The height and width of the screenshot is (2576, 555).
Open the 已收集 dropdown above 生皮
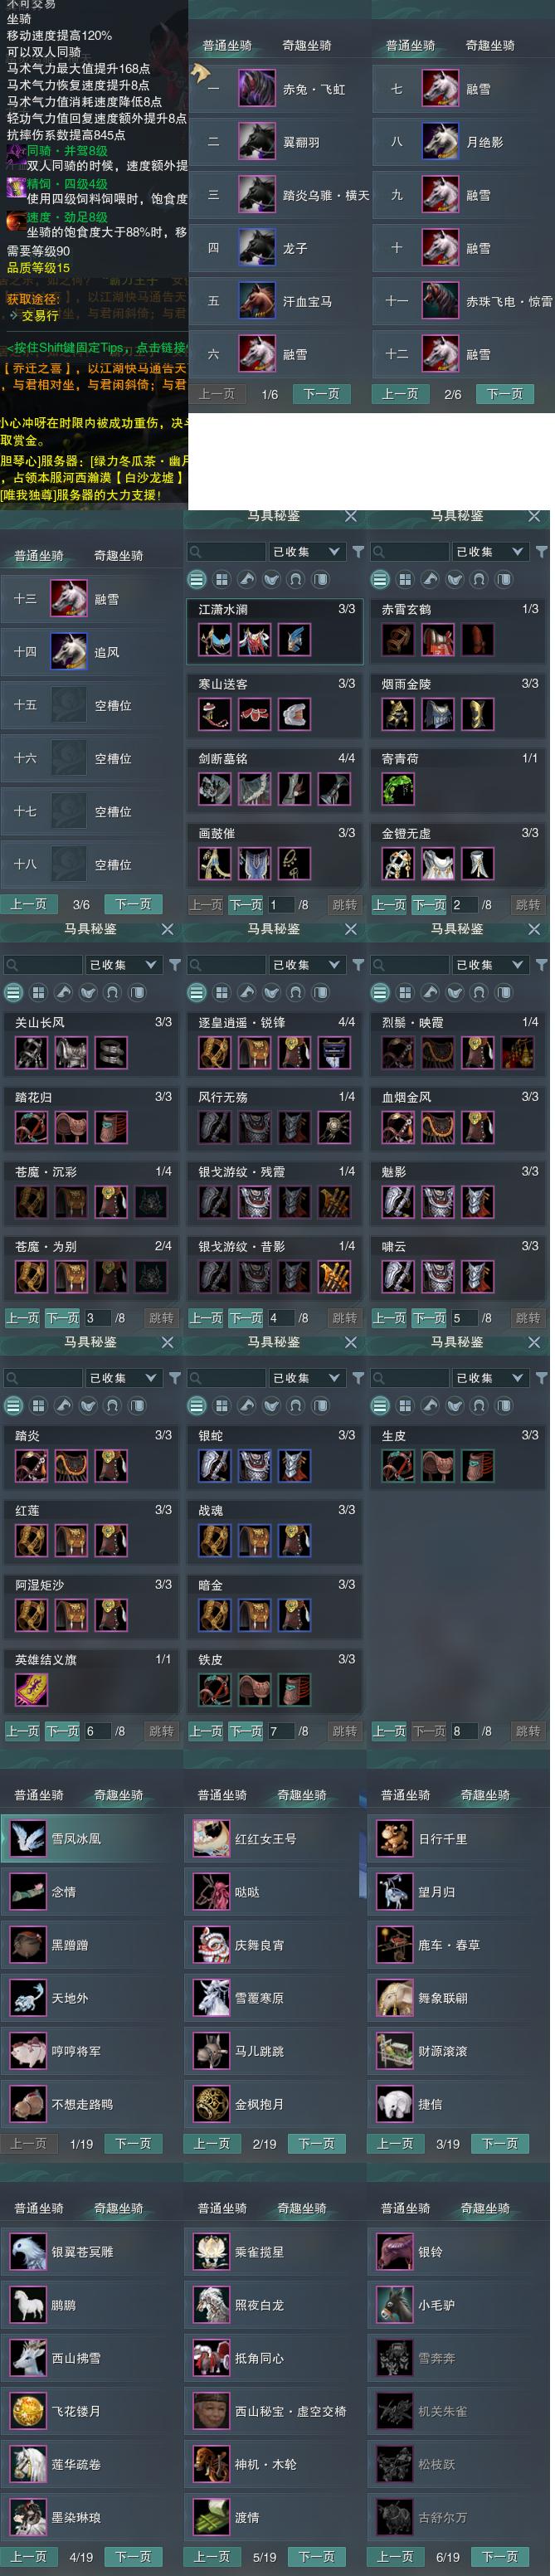pos(489,1377)
